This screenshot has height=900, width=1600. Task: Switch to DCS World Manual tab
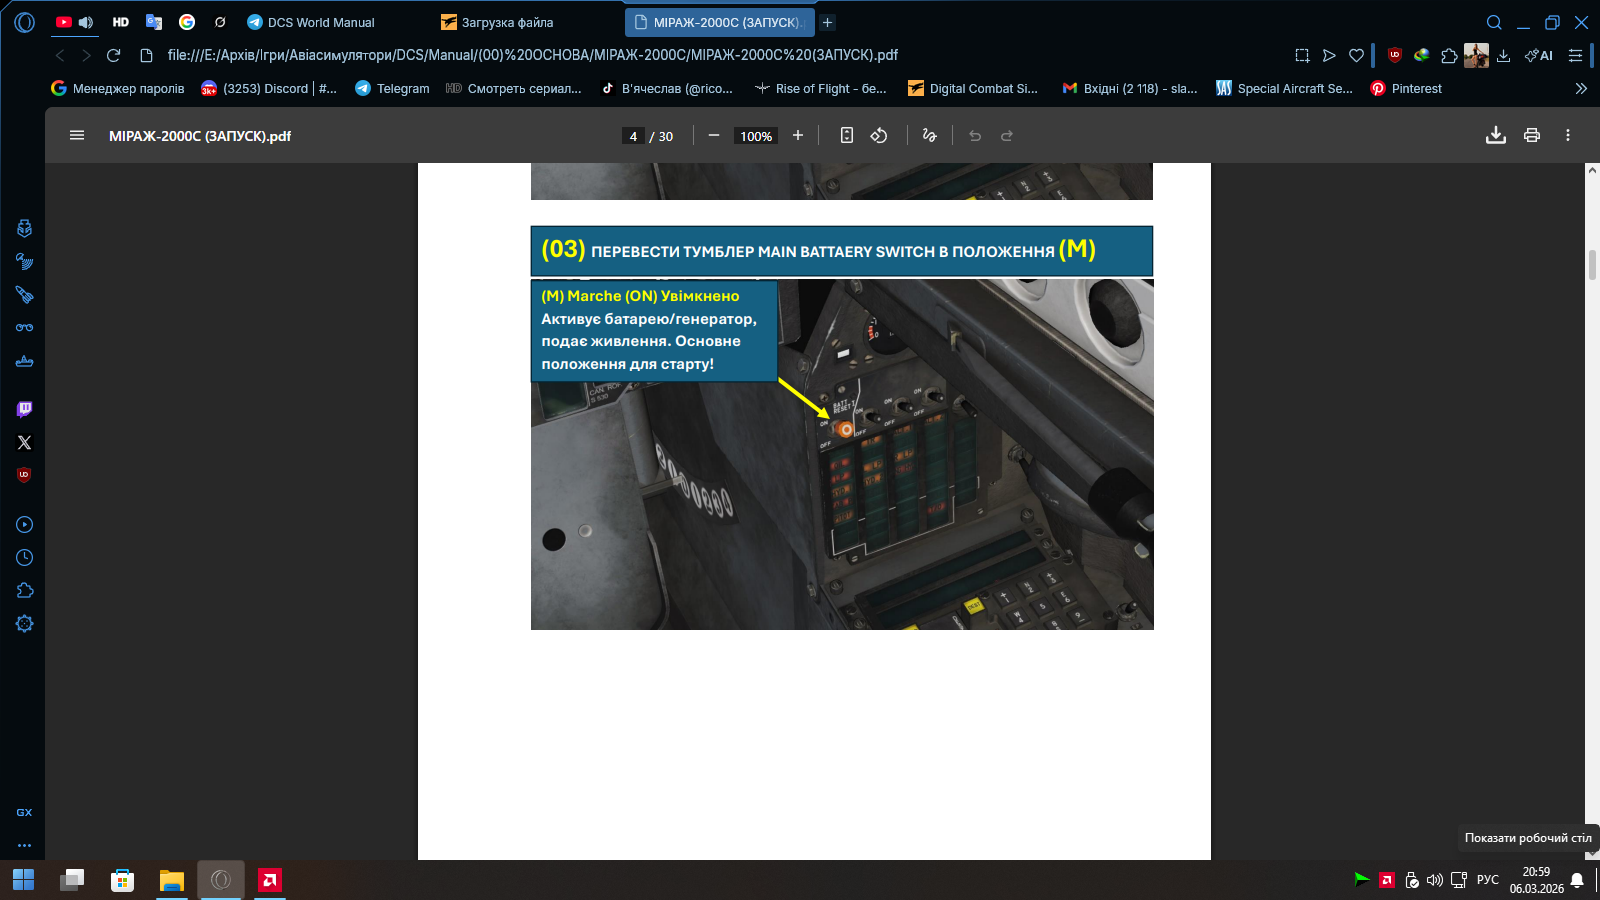tap(320, 22)
